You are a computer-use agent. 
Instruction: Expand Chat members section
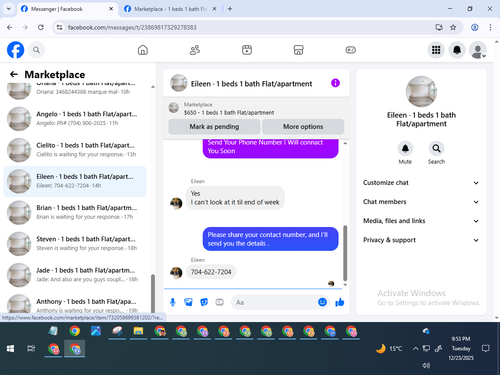421,202
